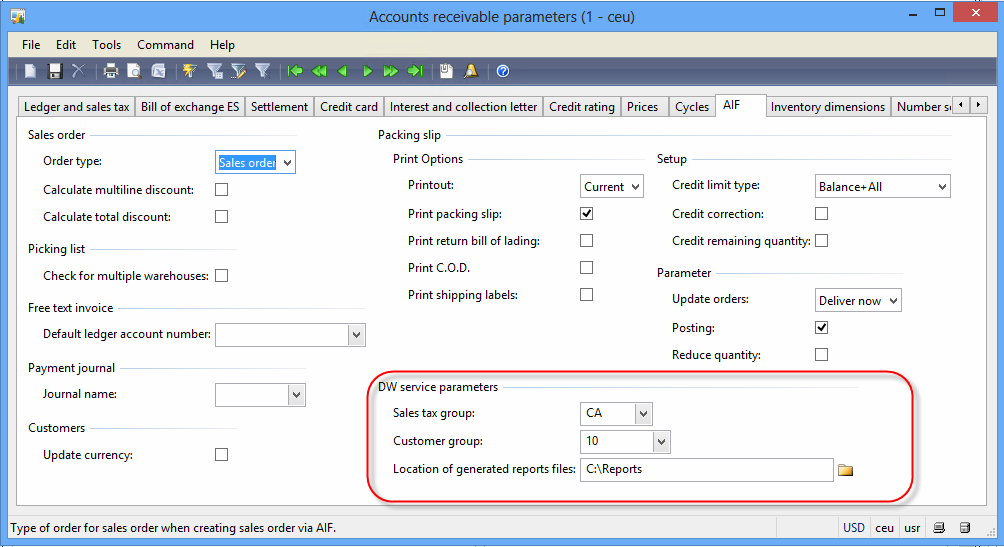Expand the Credit limit type dropdown
1004x547 pixels.
pyautogui.click(x=941, y=186)
